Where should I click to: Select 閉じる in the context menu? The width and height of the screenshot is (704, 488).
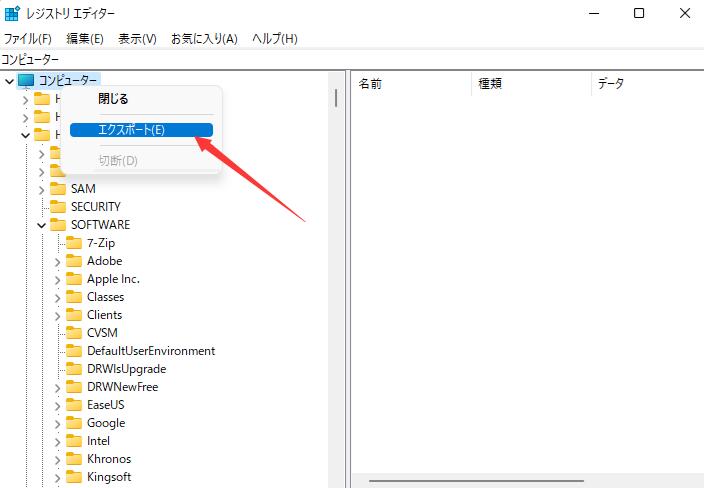click(113, 99)
